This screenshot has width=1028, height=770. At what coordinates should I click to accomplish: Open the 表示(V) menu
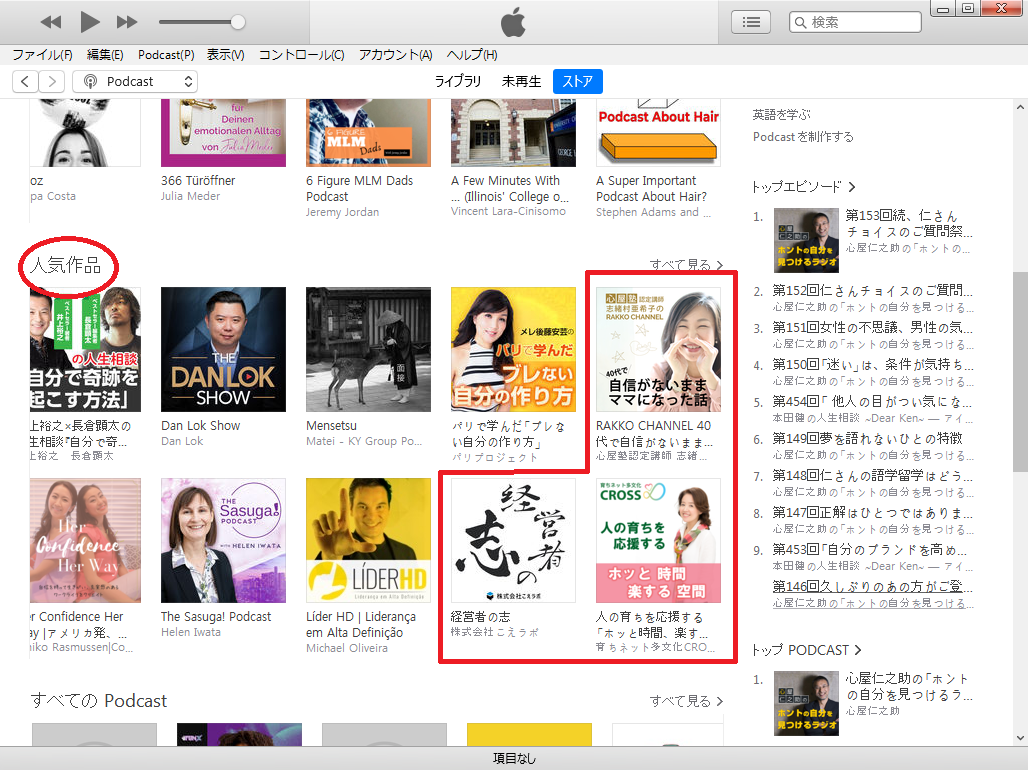pyautogui.click(x=226, y=55)
